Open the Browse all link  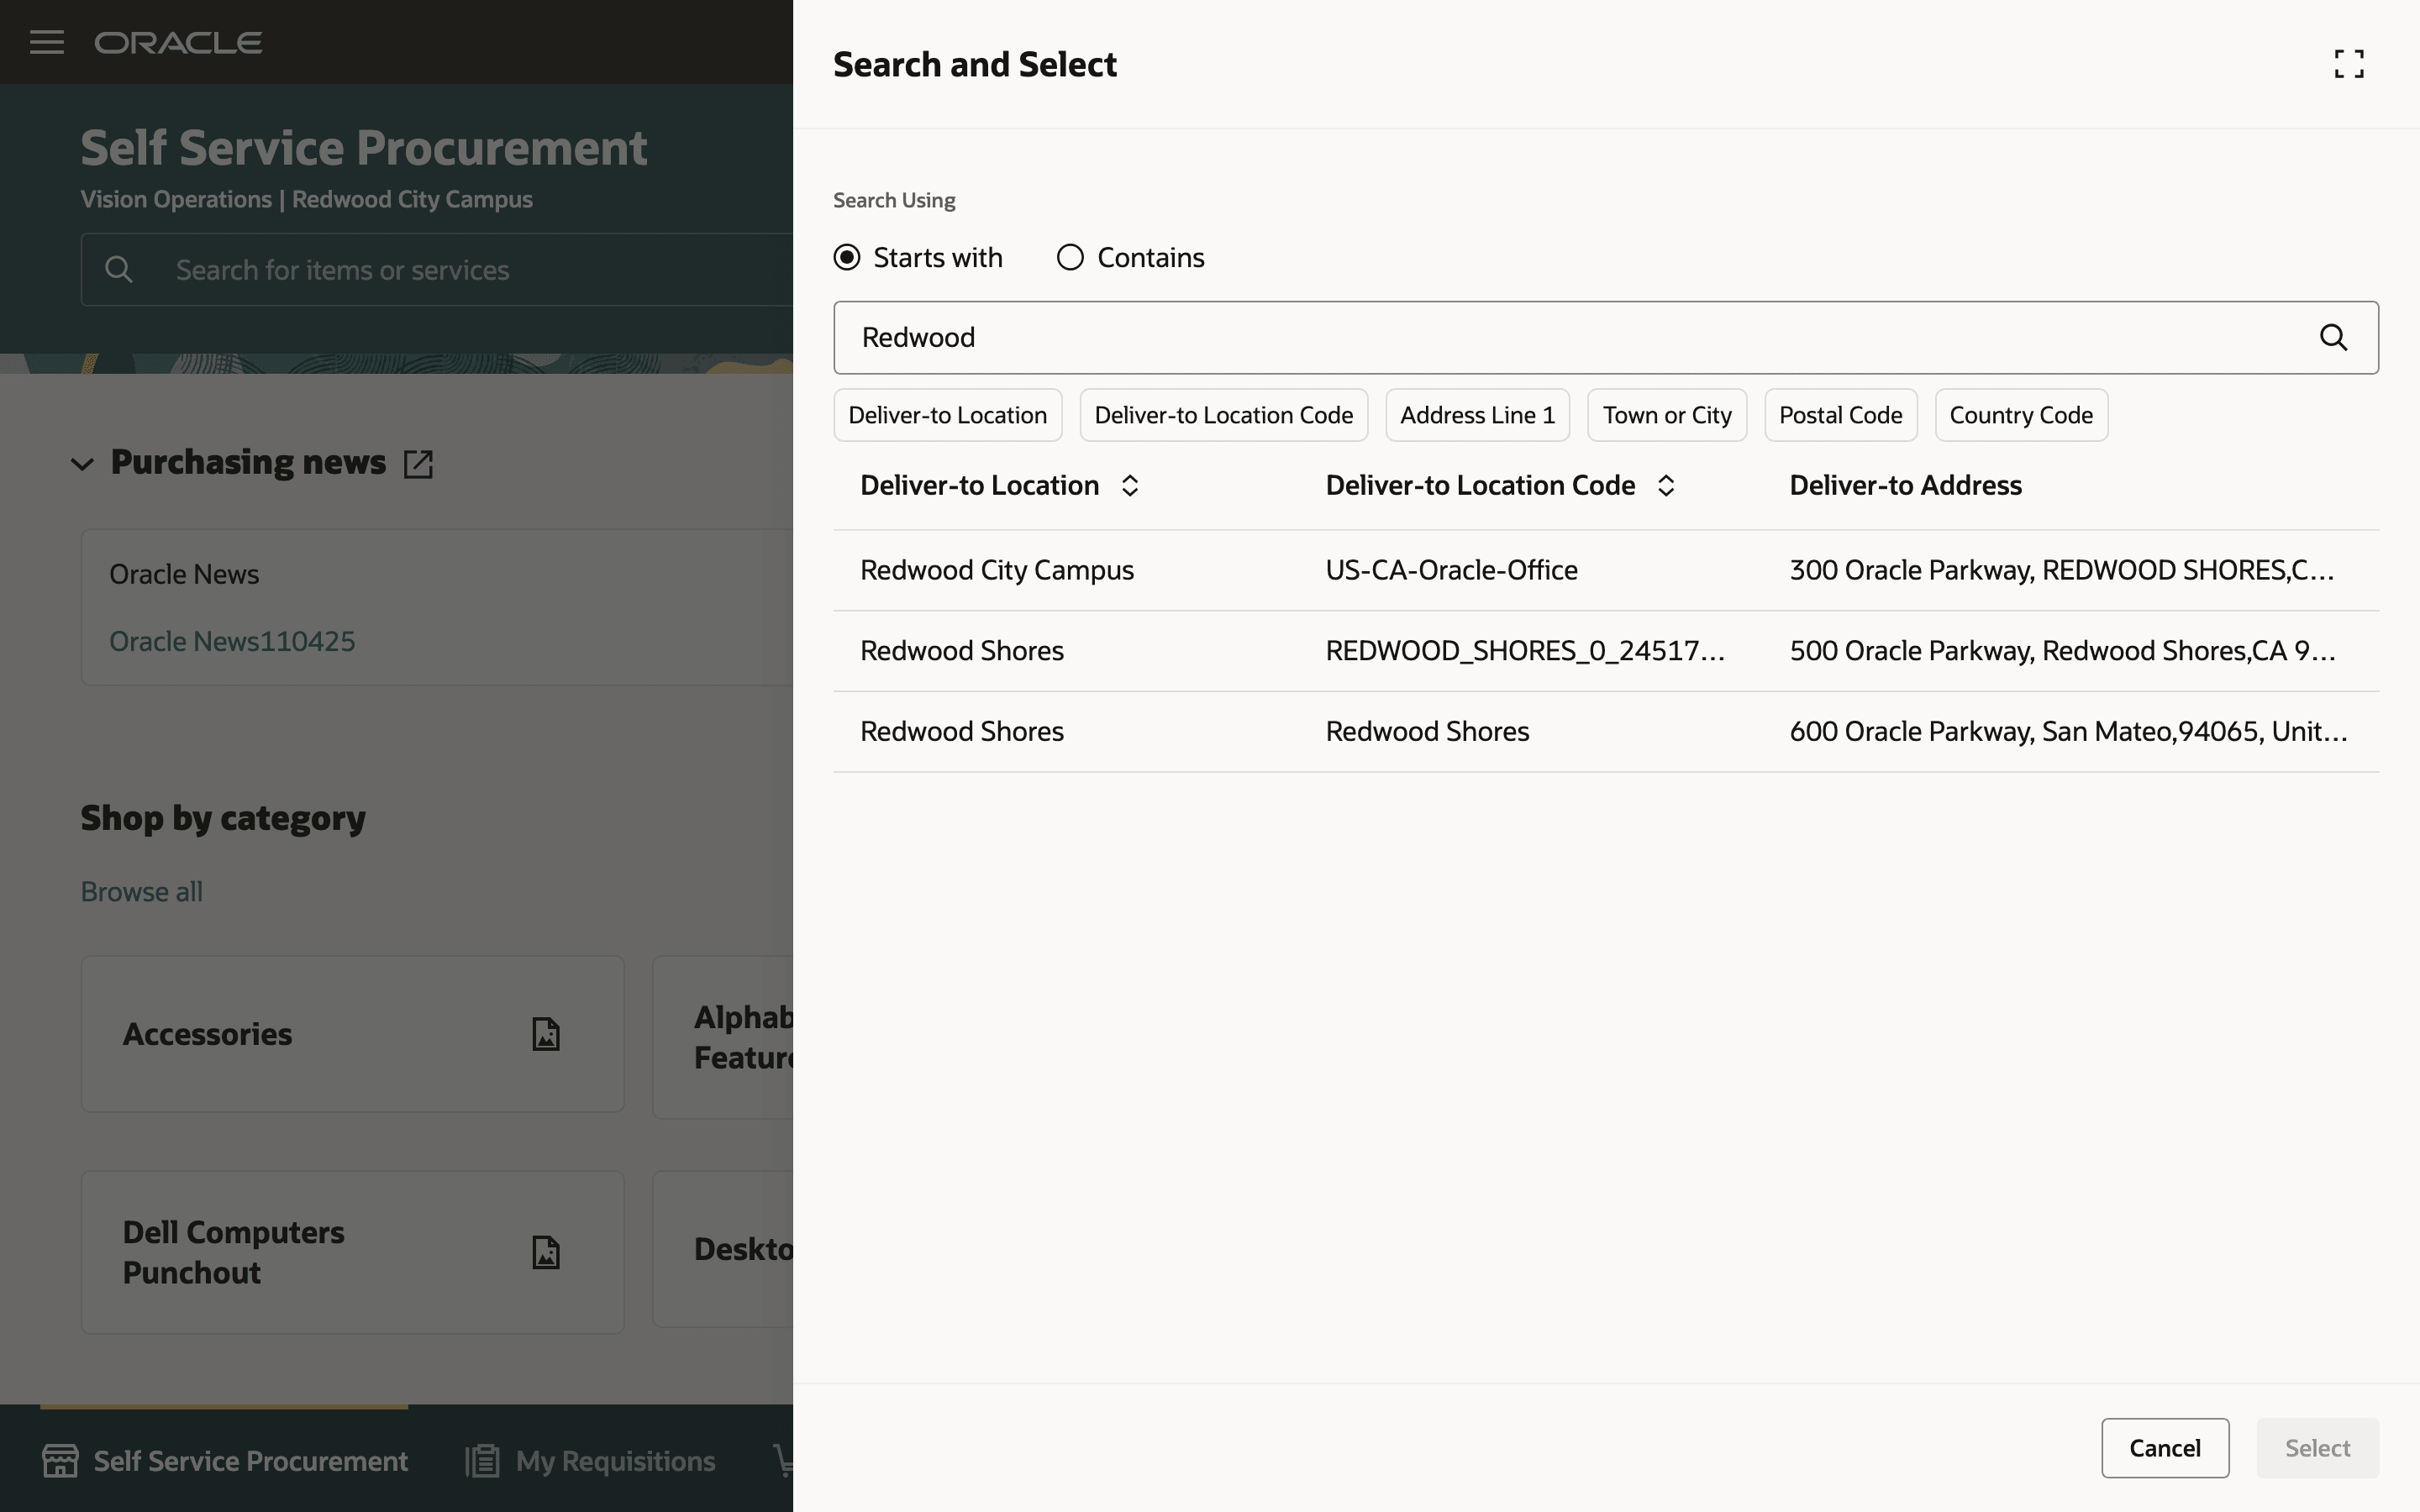(141, 891)
